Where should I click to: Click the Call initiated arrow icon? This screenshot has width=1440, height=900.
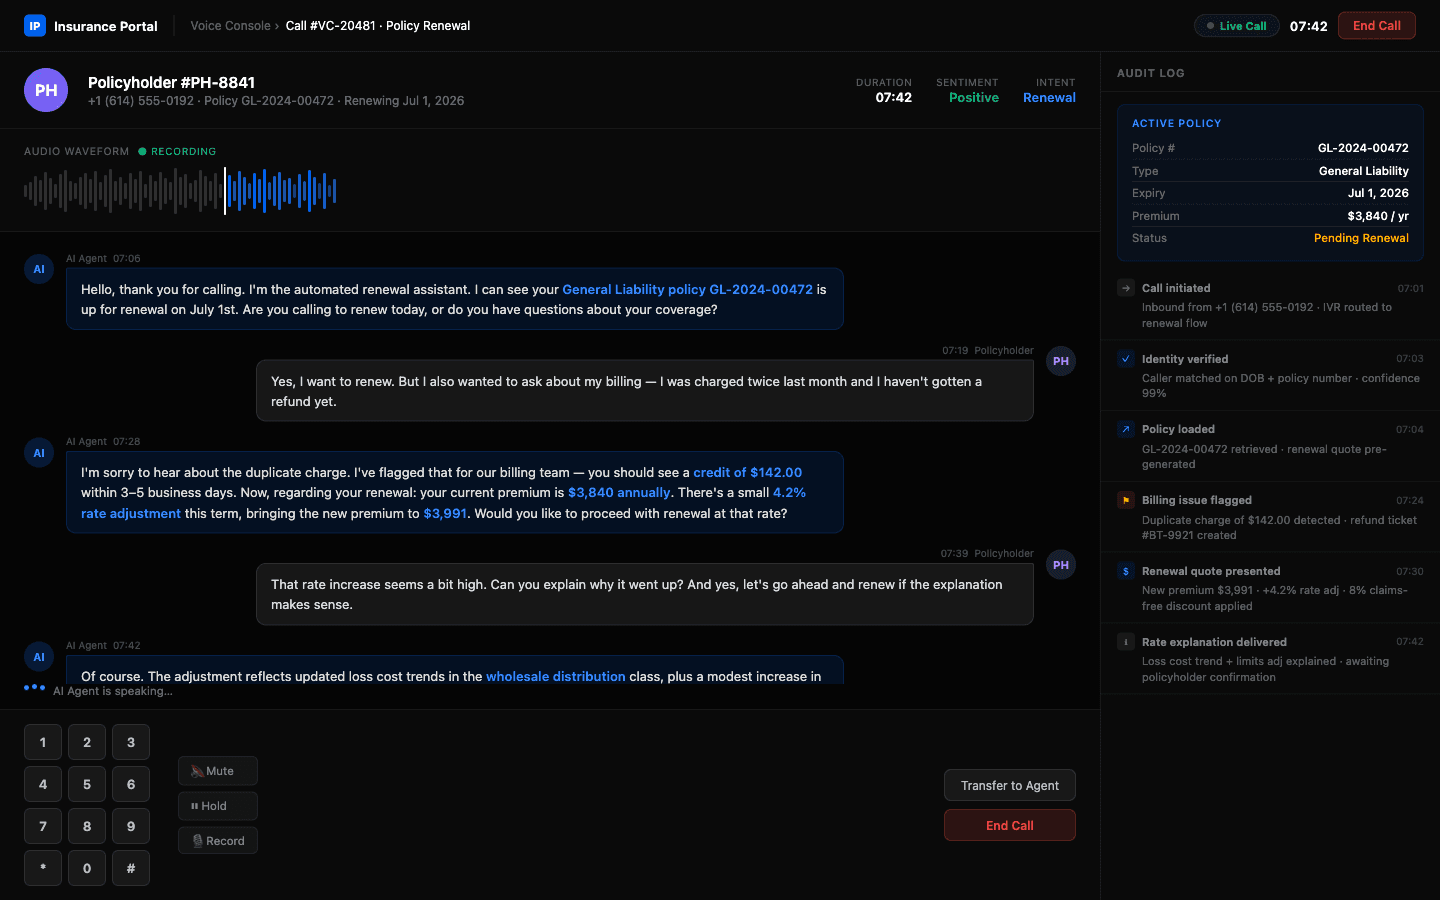[x=1126, y=288]
